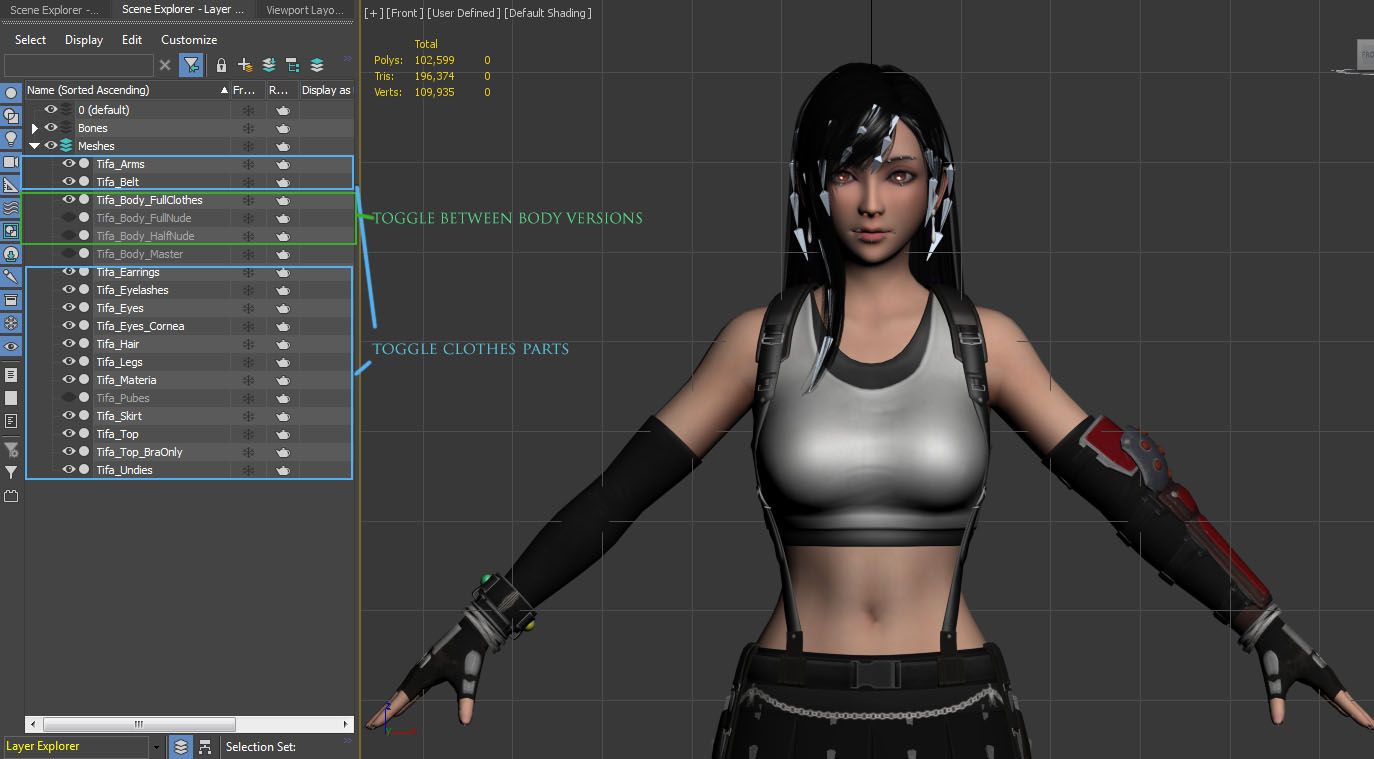Click the lock icon in explorer toolbar
Image resolution: width=1374 pixels, height=759 pixels.
[x=221, y=65]
